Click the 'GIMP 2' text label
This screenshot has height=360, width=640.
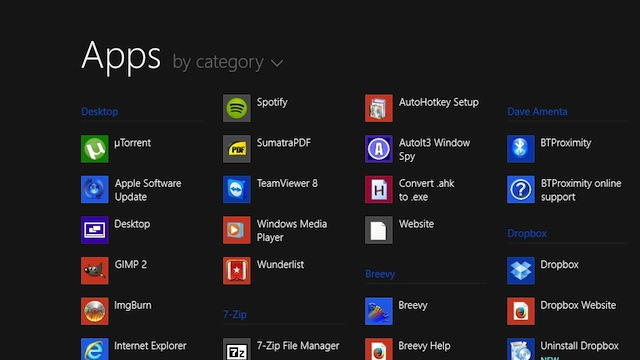131,264
